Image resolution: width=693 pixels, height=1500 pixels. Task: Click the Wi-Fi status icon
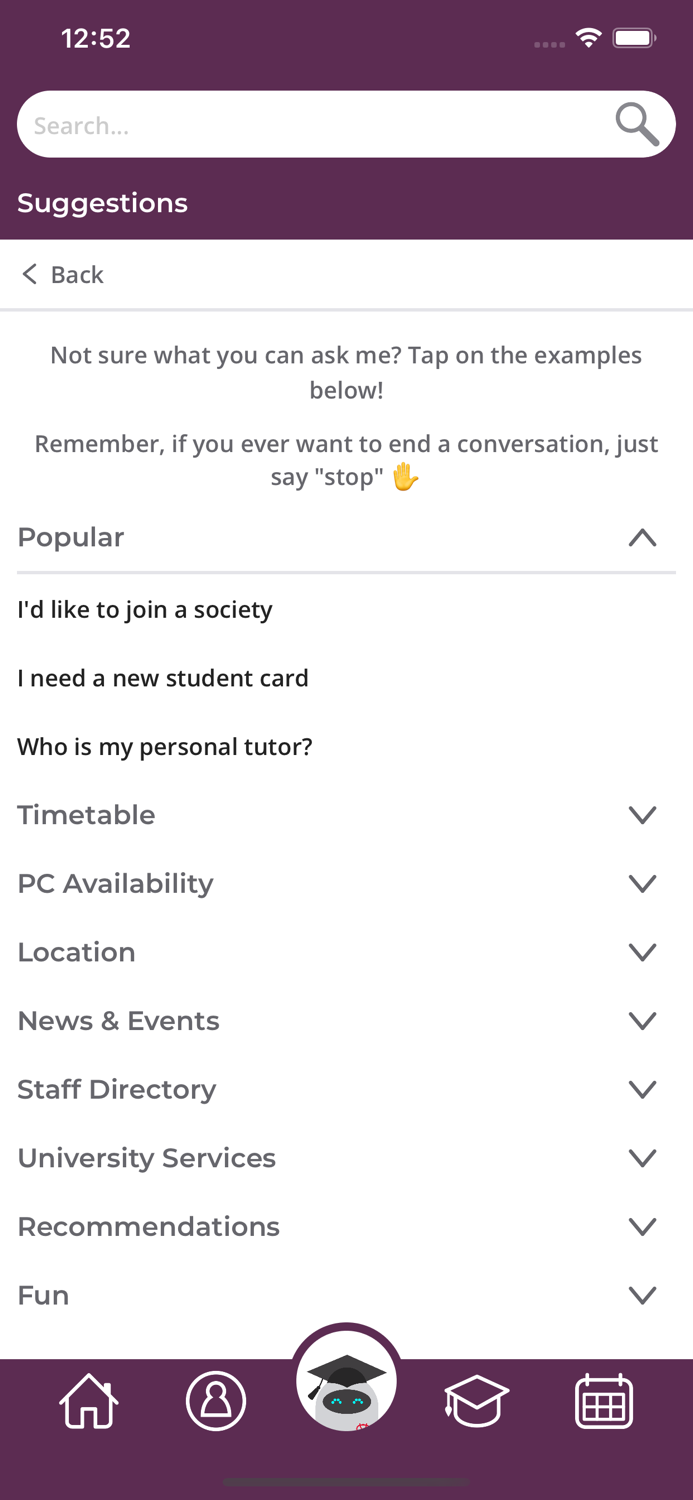[588, 37]
